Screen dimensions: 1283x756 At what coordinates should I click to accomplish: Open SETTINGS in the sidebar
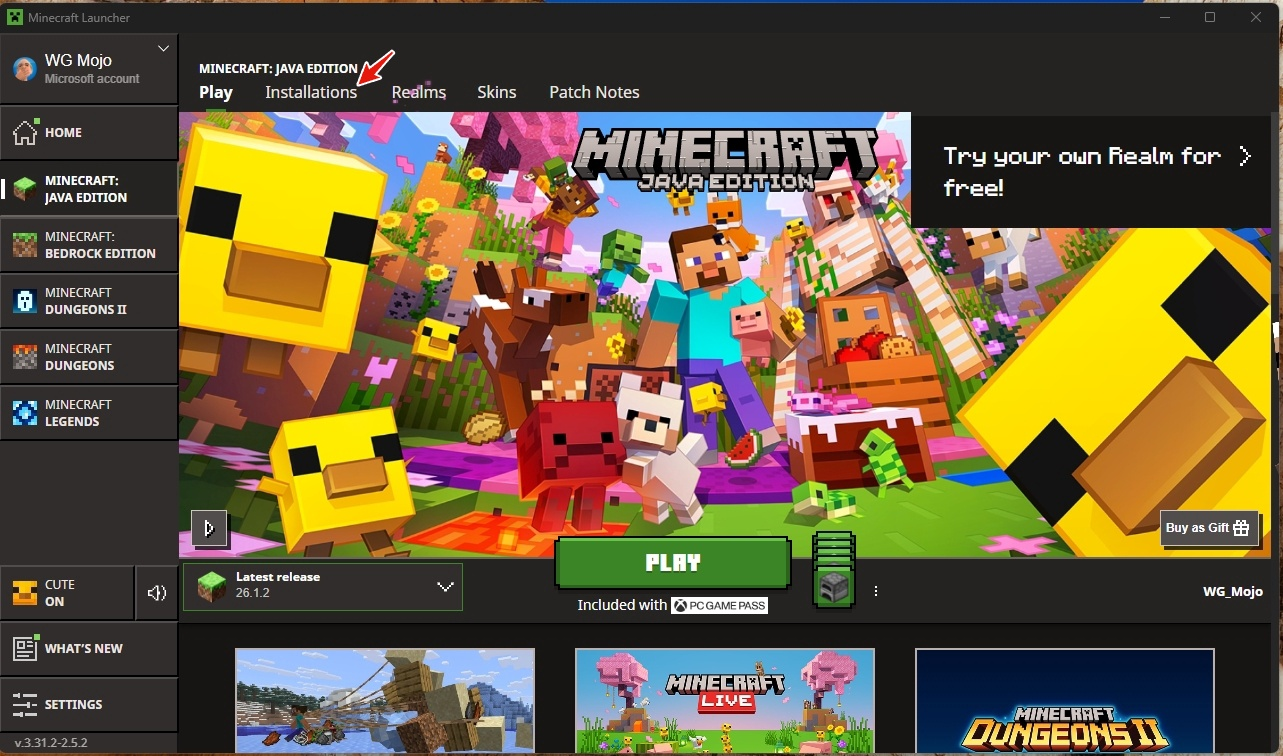click(89, 704)
